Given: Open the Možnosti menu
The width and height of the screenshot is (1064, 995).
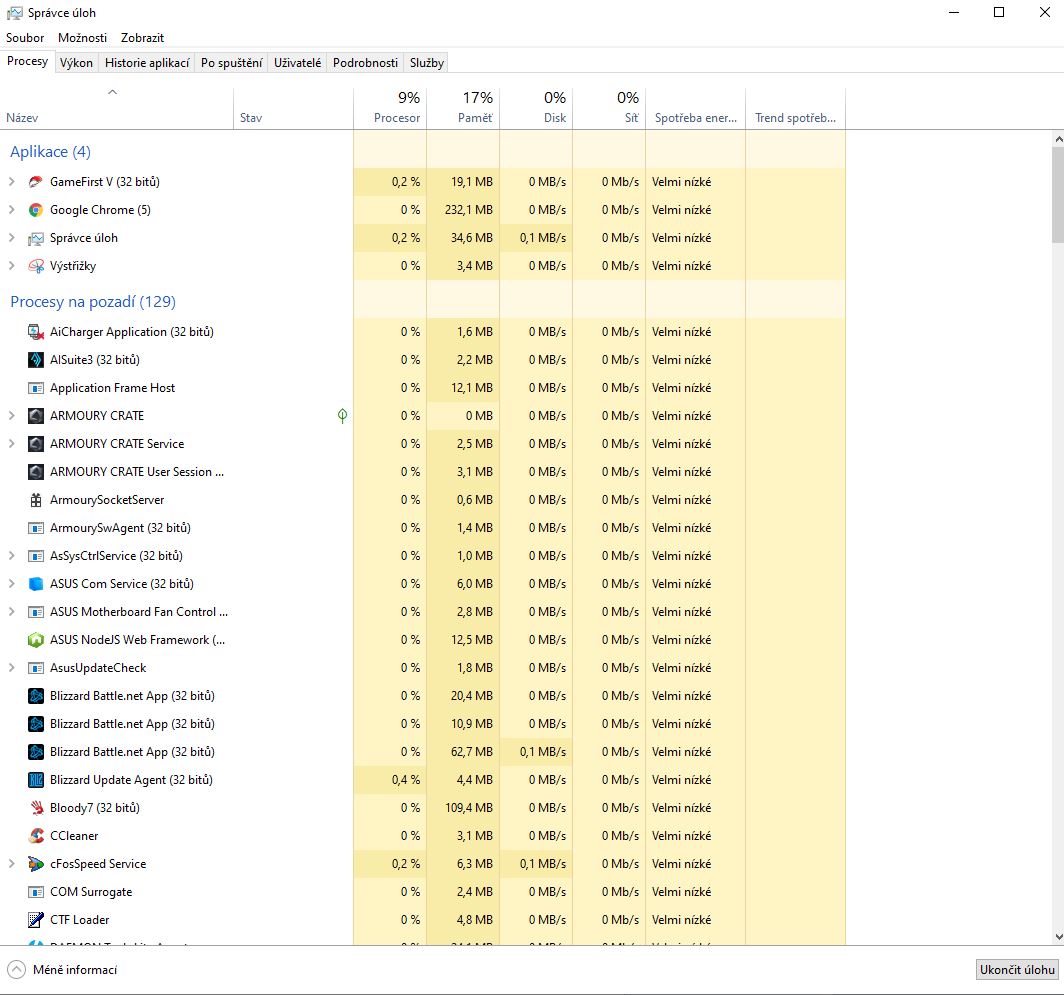Looking at the screenshot, I should 82,38.
